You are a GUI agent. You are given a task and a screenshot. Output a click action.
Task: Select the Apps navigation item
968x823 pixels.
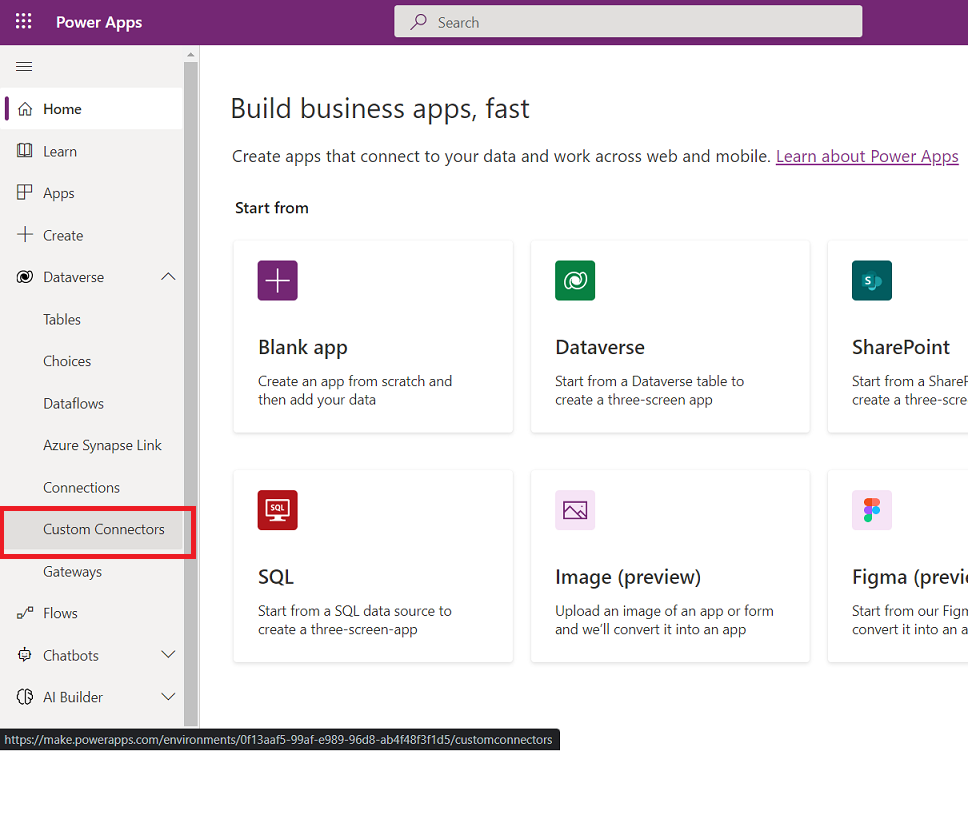tap(58, 193)
